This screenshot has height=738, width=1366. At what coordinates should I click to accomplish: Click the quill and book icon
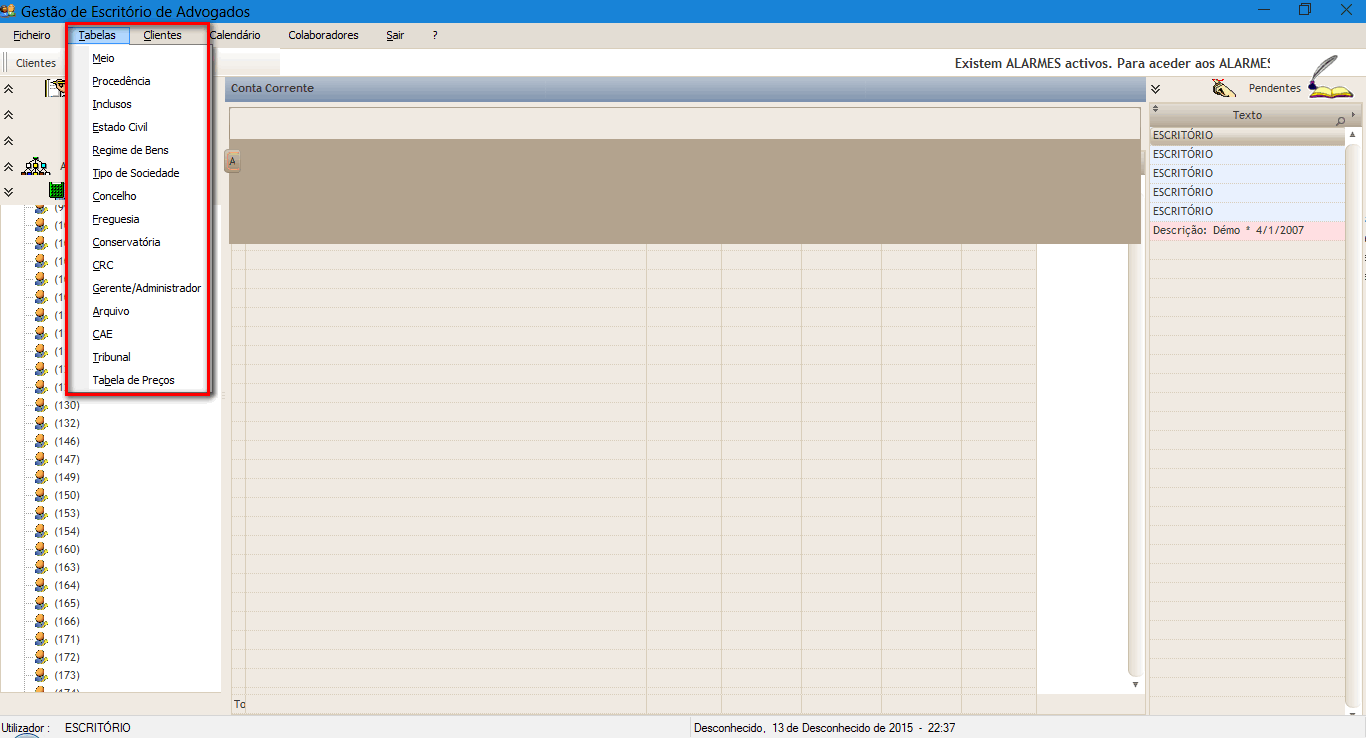pos(1330,80)
